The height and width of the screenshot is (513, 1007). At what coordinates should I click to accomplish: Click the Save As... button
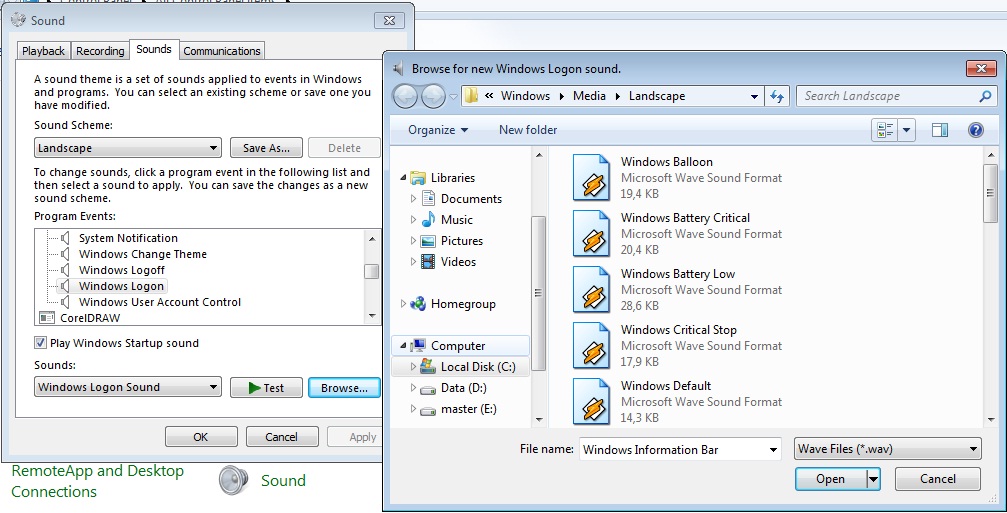267,148
